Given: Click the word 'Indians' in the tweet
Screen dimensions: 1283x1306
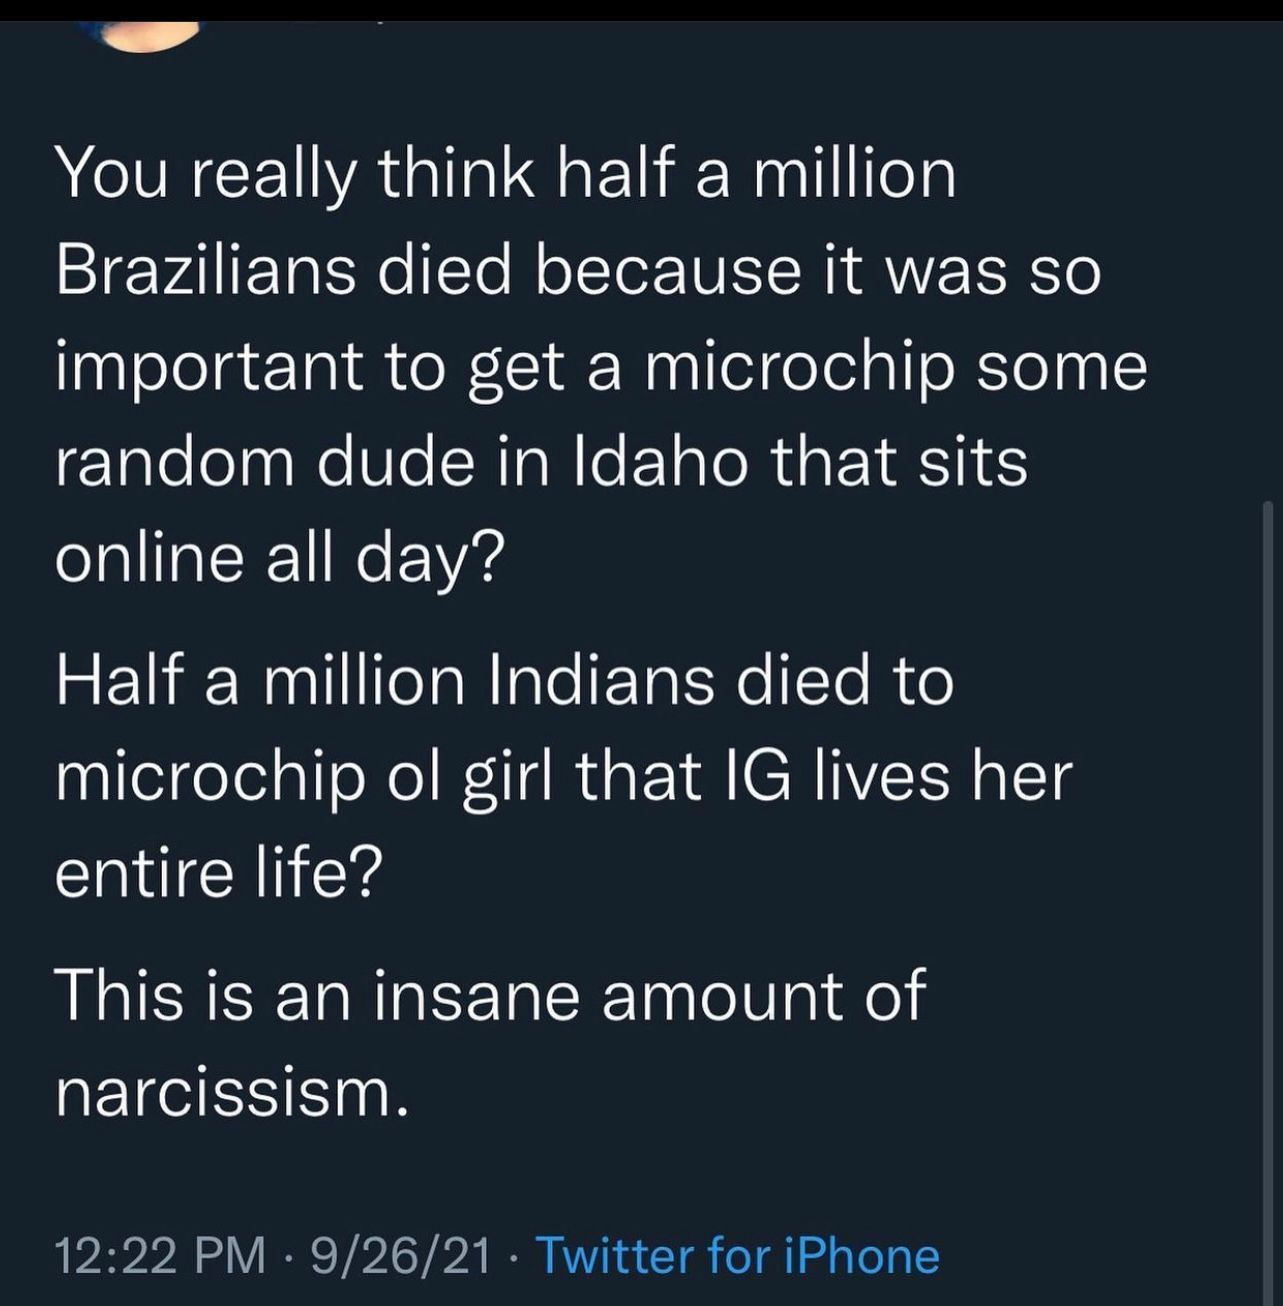Looking at the screenshot, I should click(x=601, y=681).
